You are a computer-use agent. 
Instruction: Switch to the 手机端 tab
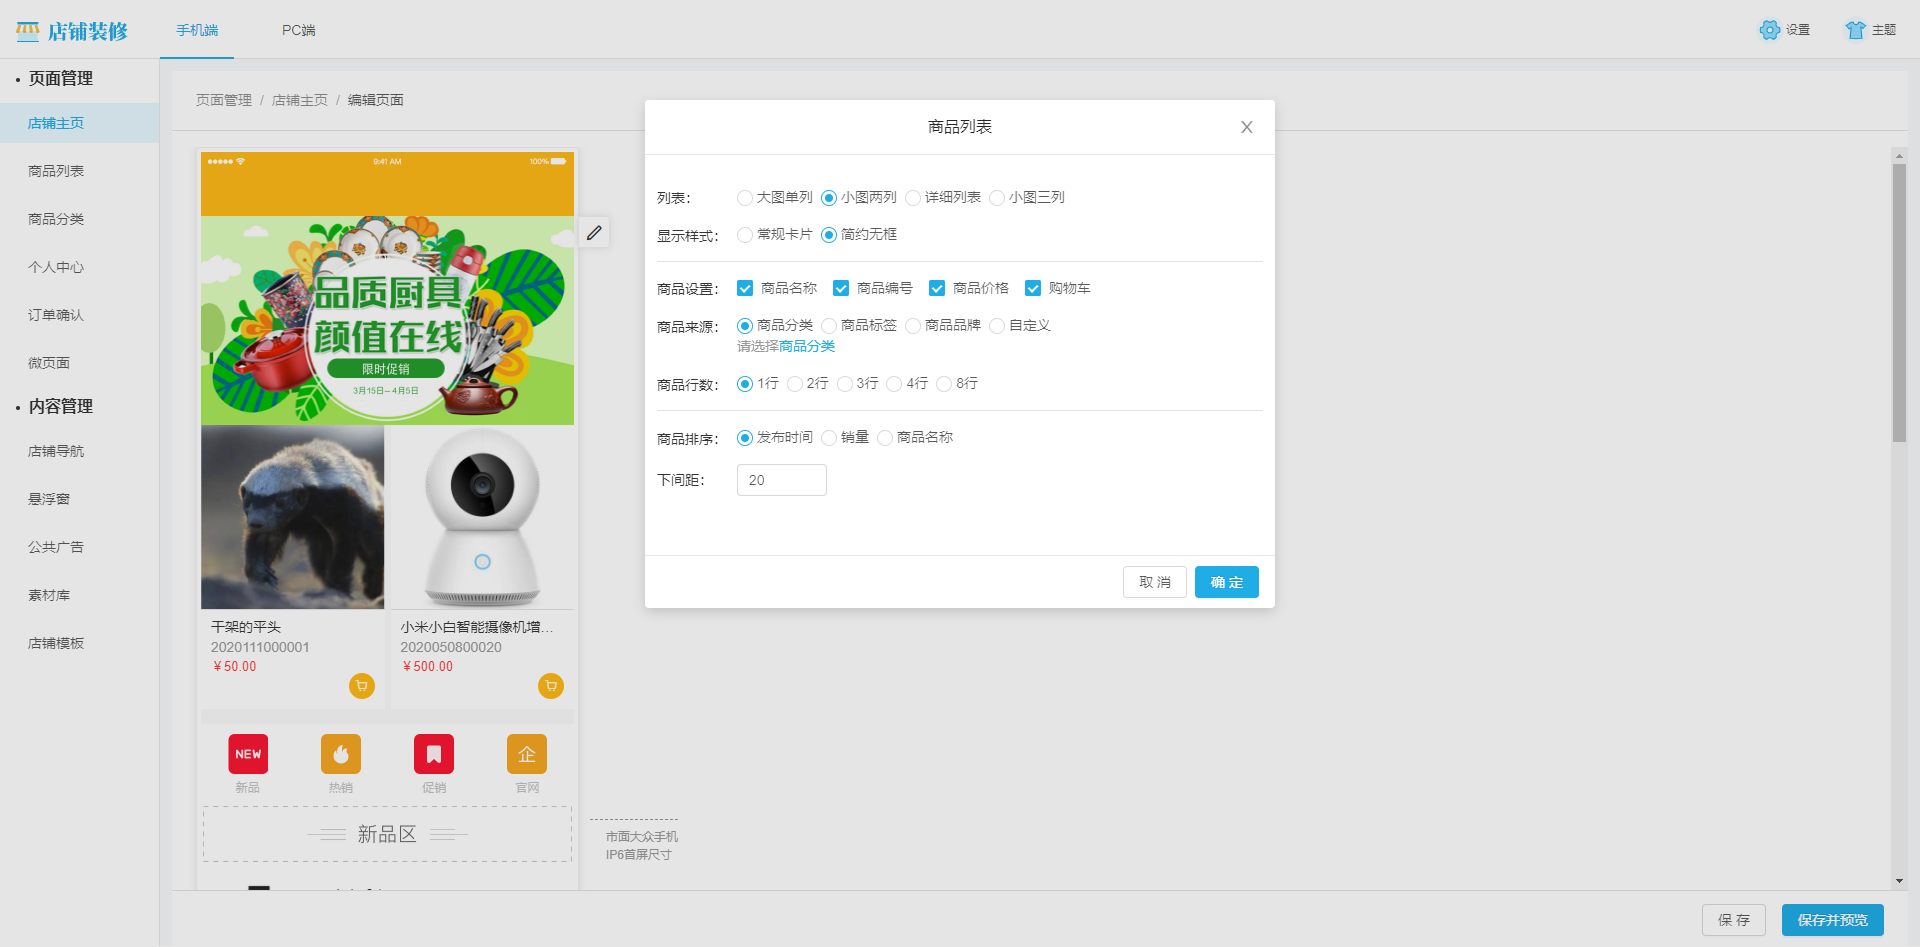(196, 31)
